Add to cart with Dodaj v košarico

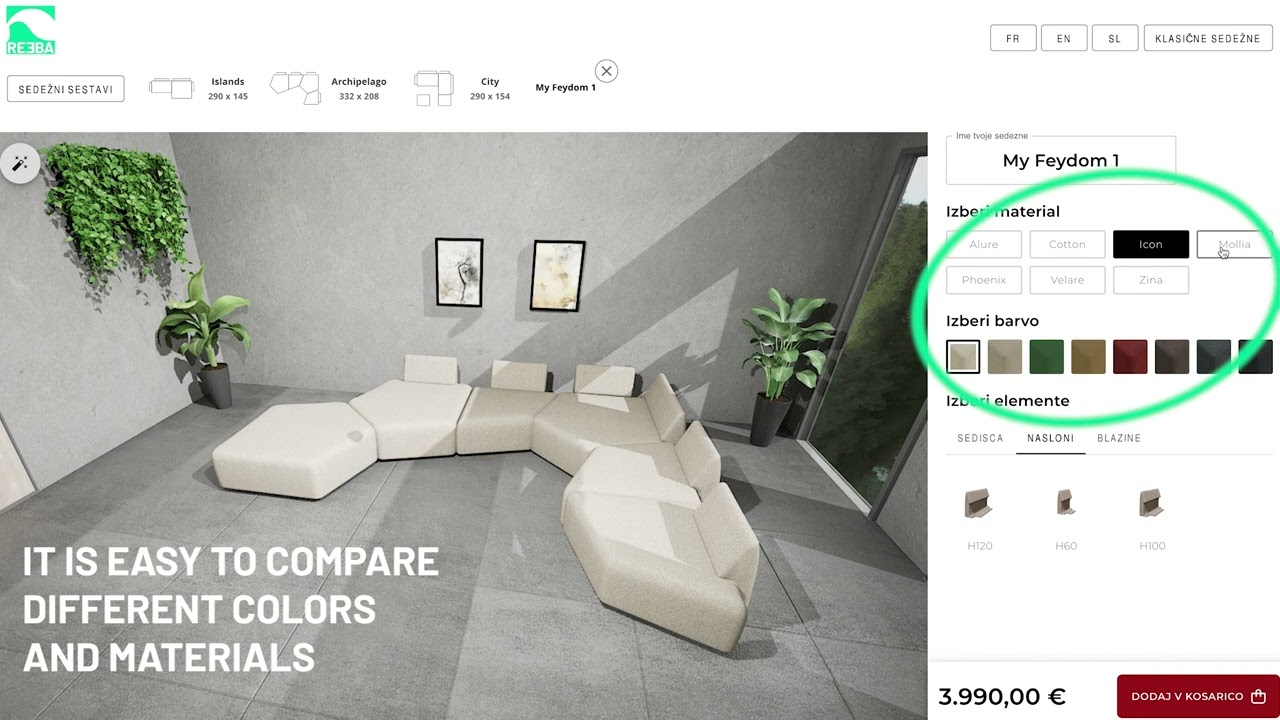tap(1198, 696)
